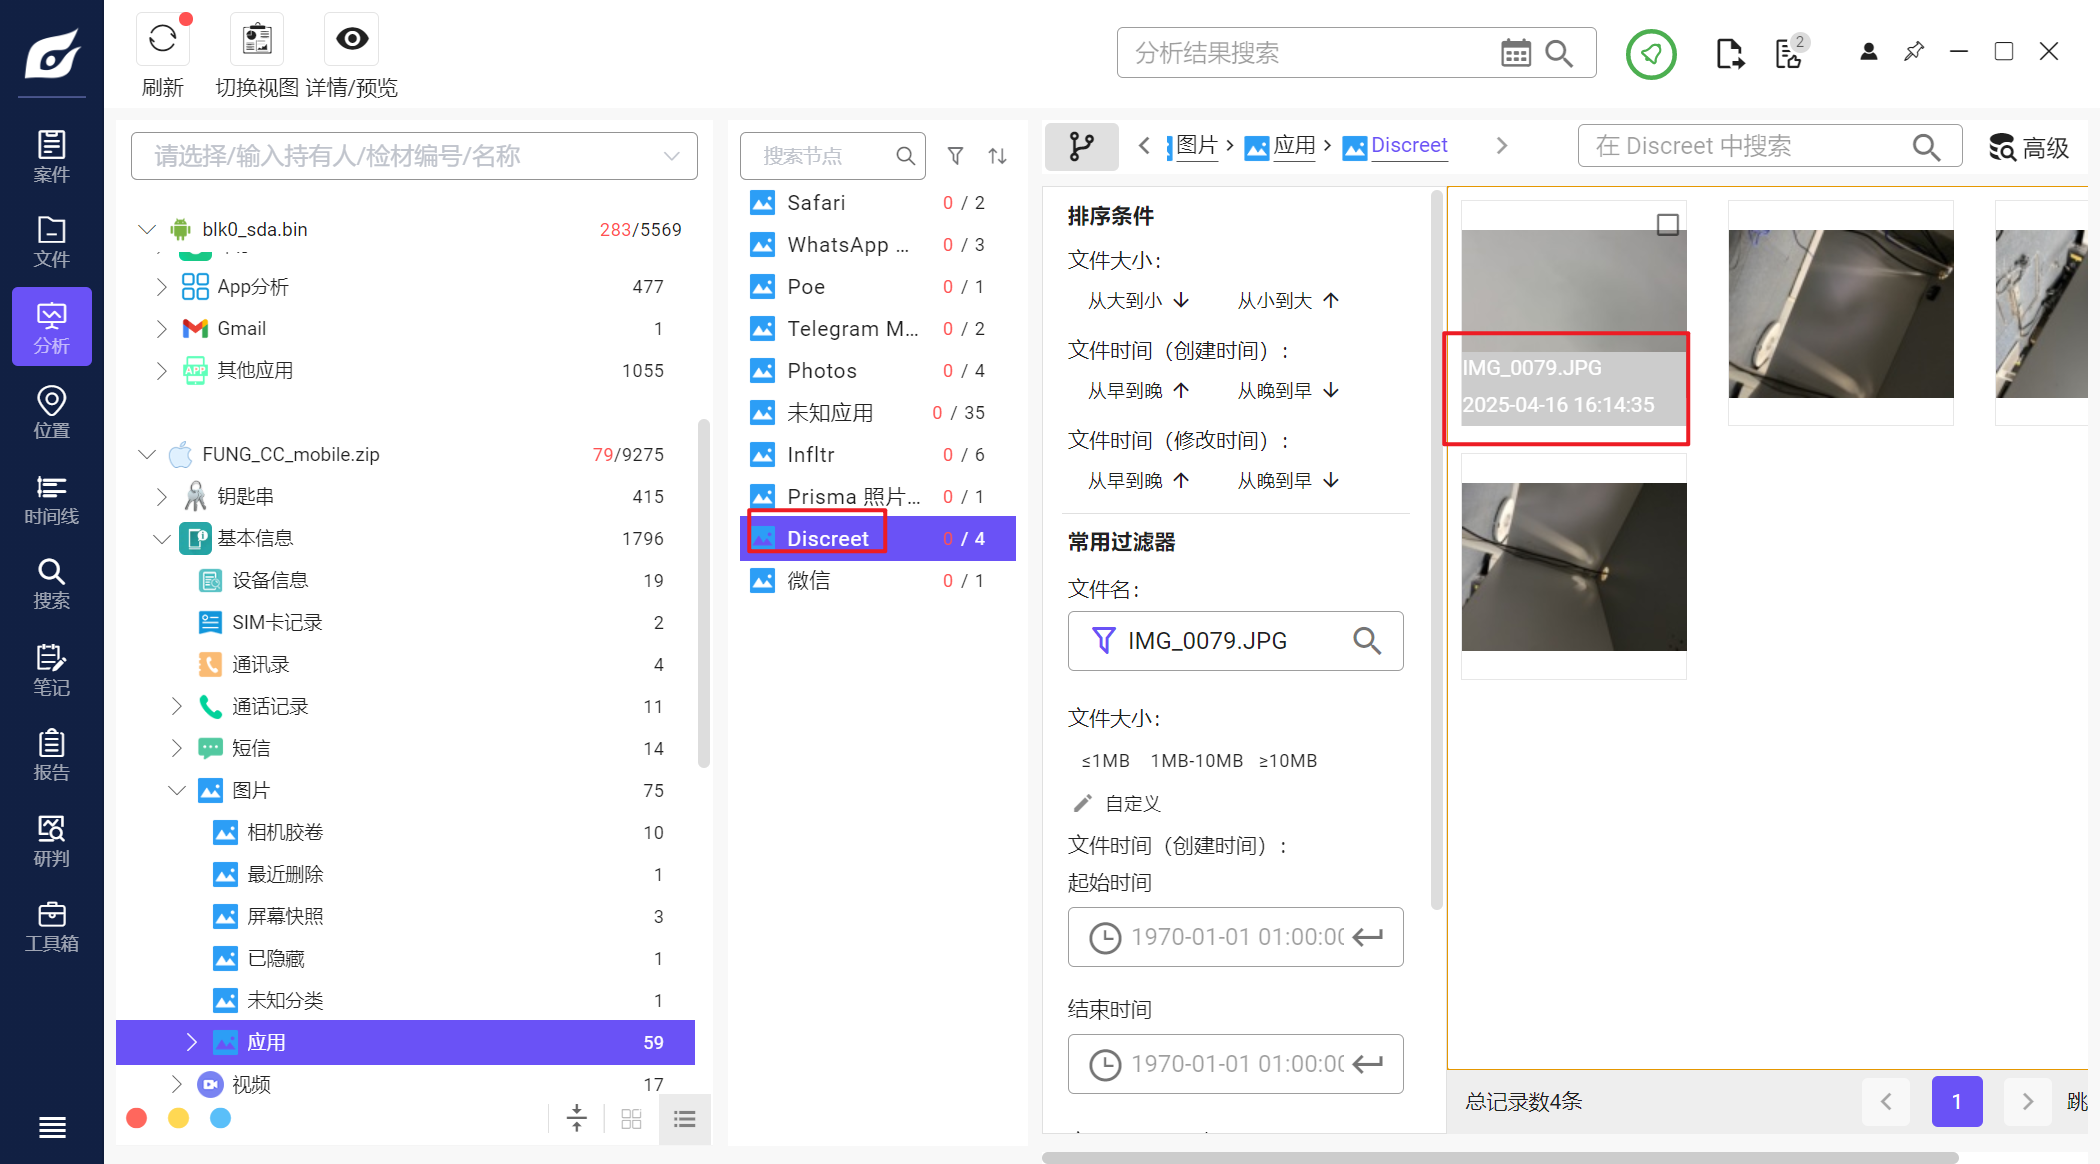Image resolution: width=2100 pixels, height=1164 pixels.
Task: Open the Toolbox (工具箱) sidebar icon
Action: [51, 926]
